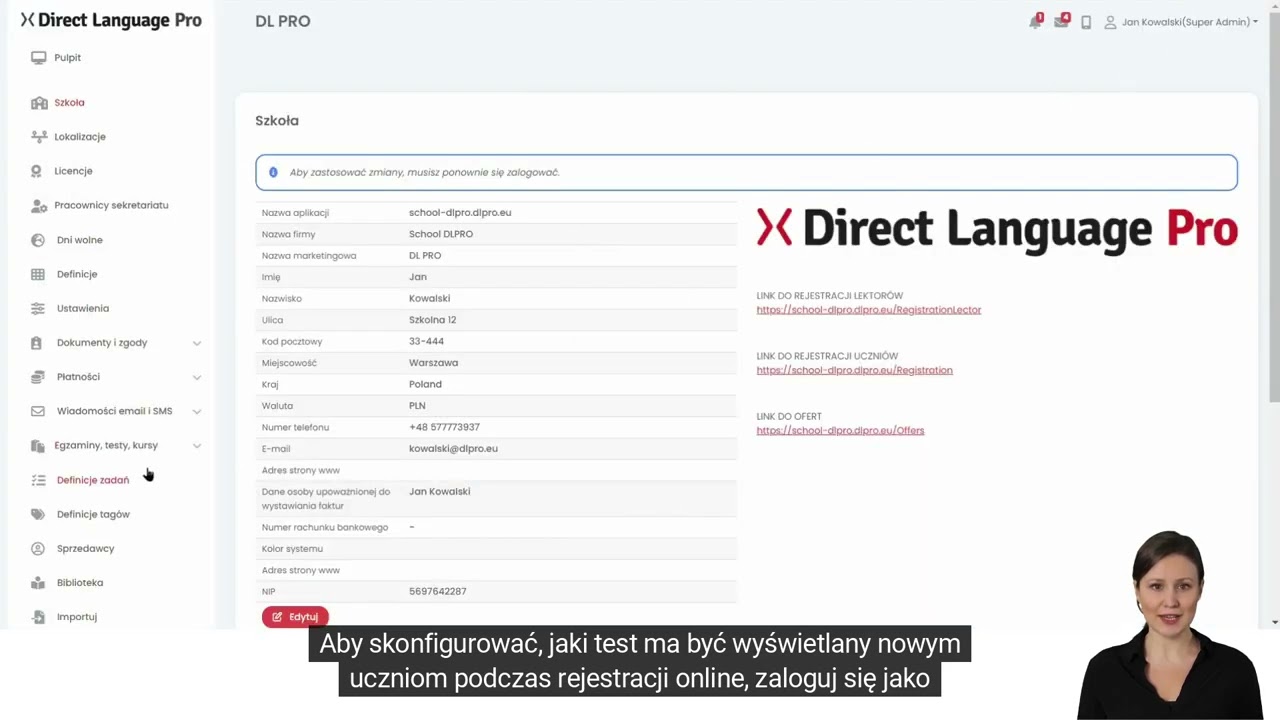This screenshot has height=720, width=1280.
Task: Click the large Direct Language Pro logo image
Action: 997,229
